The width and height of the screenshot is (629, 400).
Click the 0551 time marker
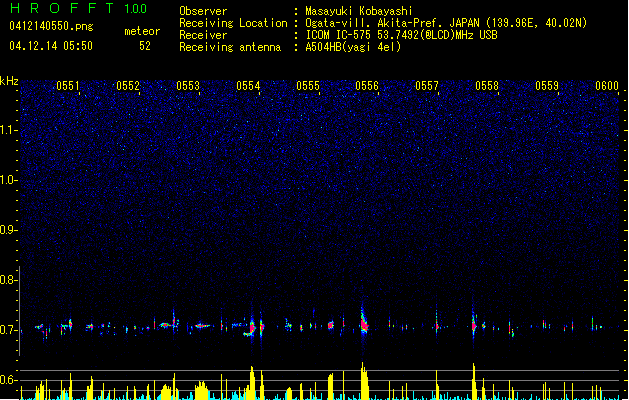pyautogui.click(x=68, y=86)
